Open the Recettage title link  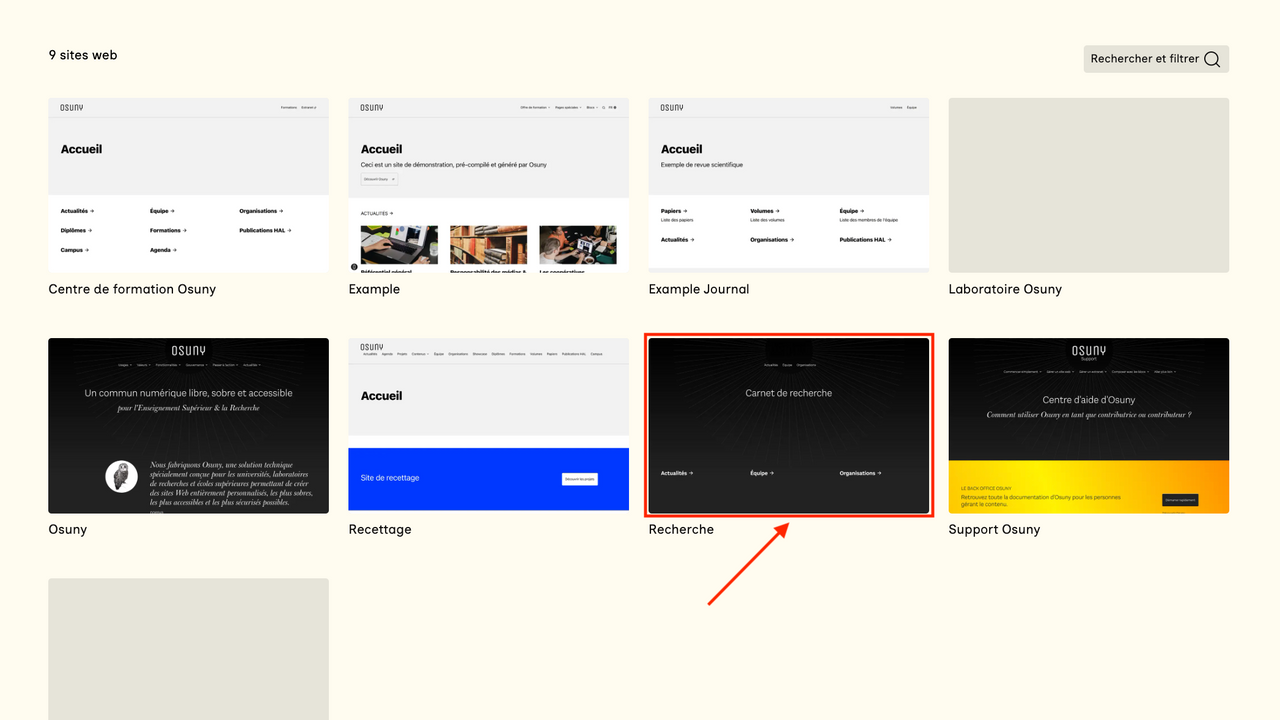[380, 529]
